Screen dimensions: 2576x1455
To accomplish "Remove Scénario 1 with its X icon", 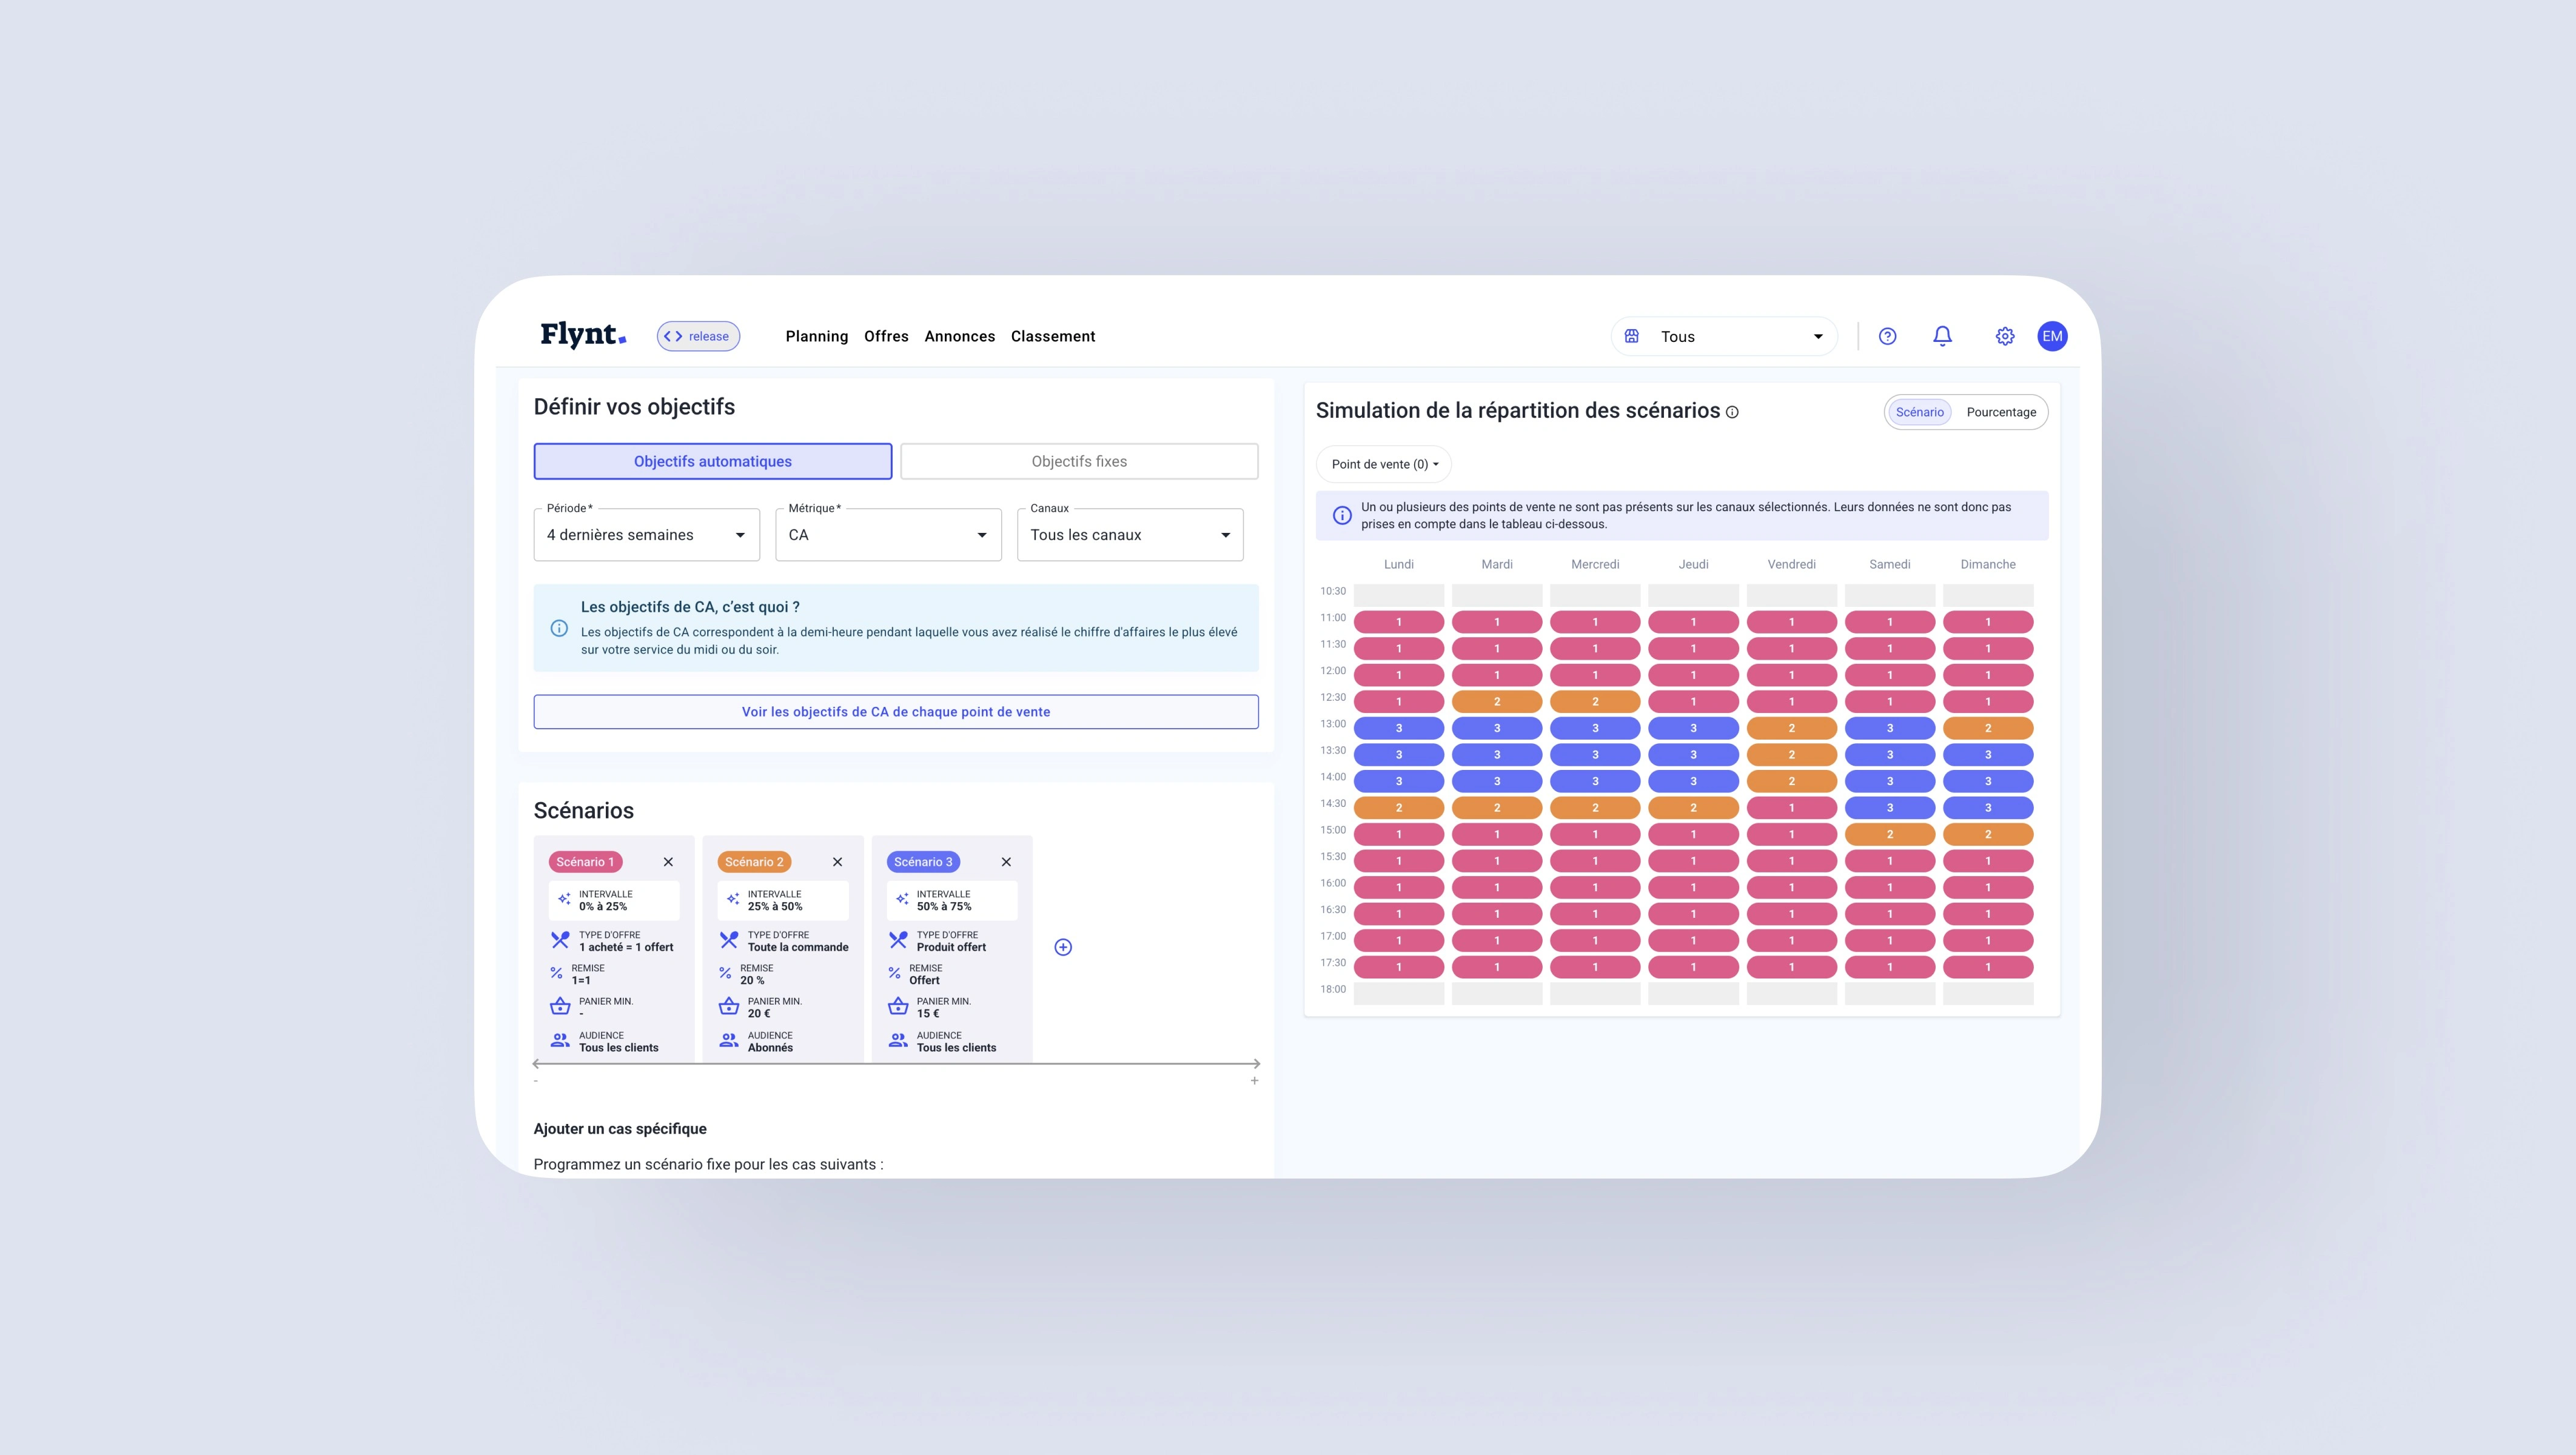I will [x=668, y=862].
